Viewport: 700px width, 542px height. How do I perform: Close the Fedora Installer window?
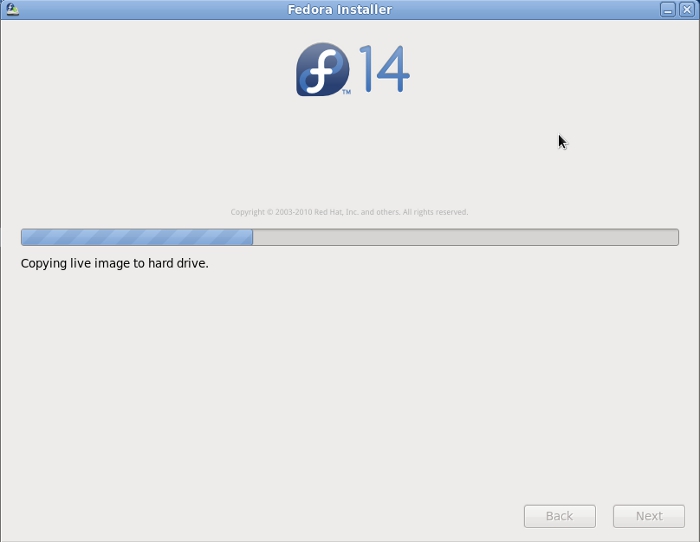(x=686, y=9)
